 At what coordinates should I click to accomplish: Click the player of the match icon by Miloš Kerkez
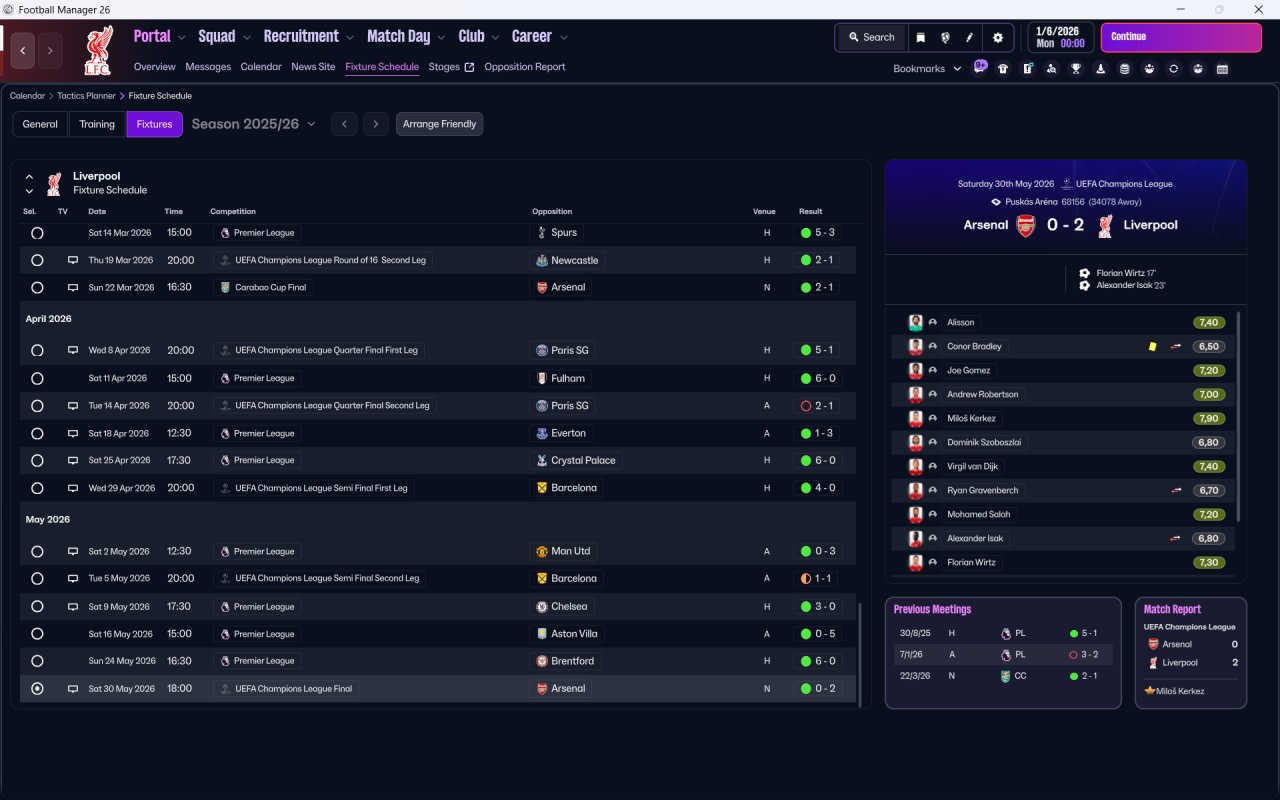(x=1150, y=691)
